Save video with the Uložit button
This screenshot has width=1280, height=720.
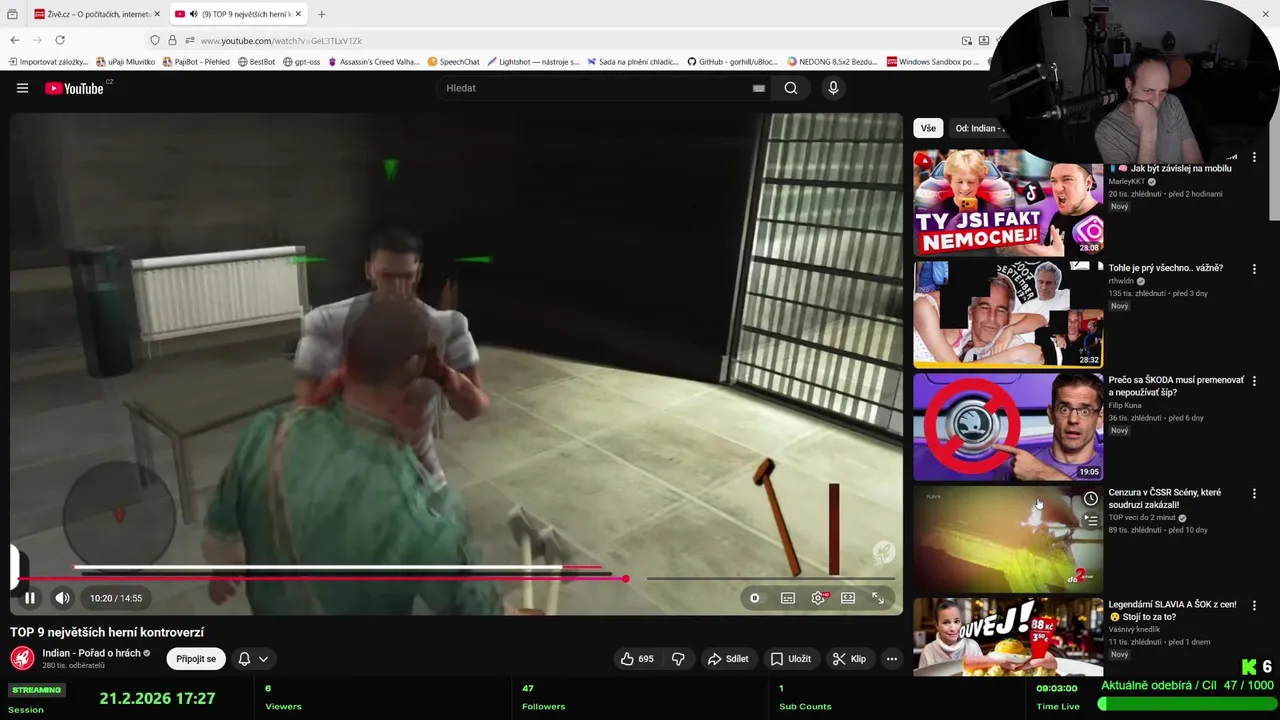tap(790, 659)
